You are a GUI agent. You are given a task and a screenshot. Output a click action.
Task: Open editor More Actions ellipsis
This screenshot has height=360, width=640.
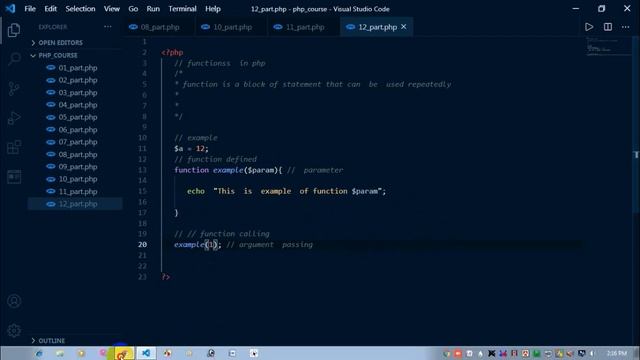click(625, 27)
